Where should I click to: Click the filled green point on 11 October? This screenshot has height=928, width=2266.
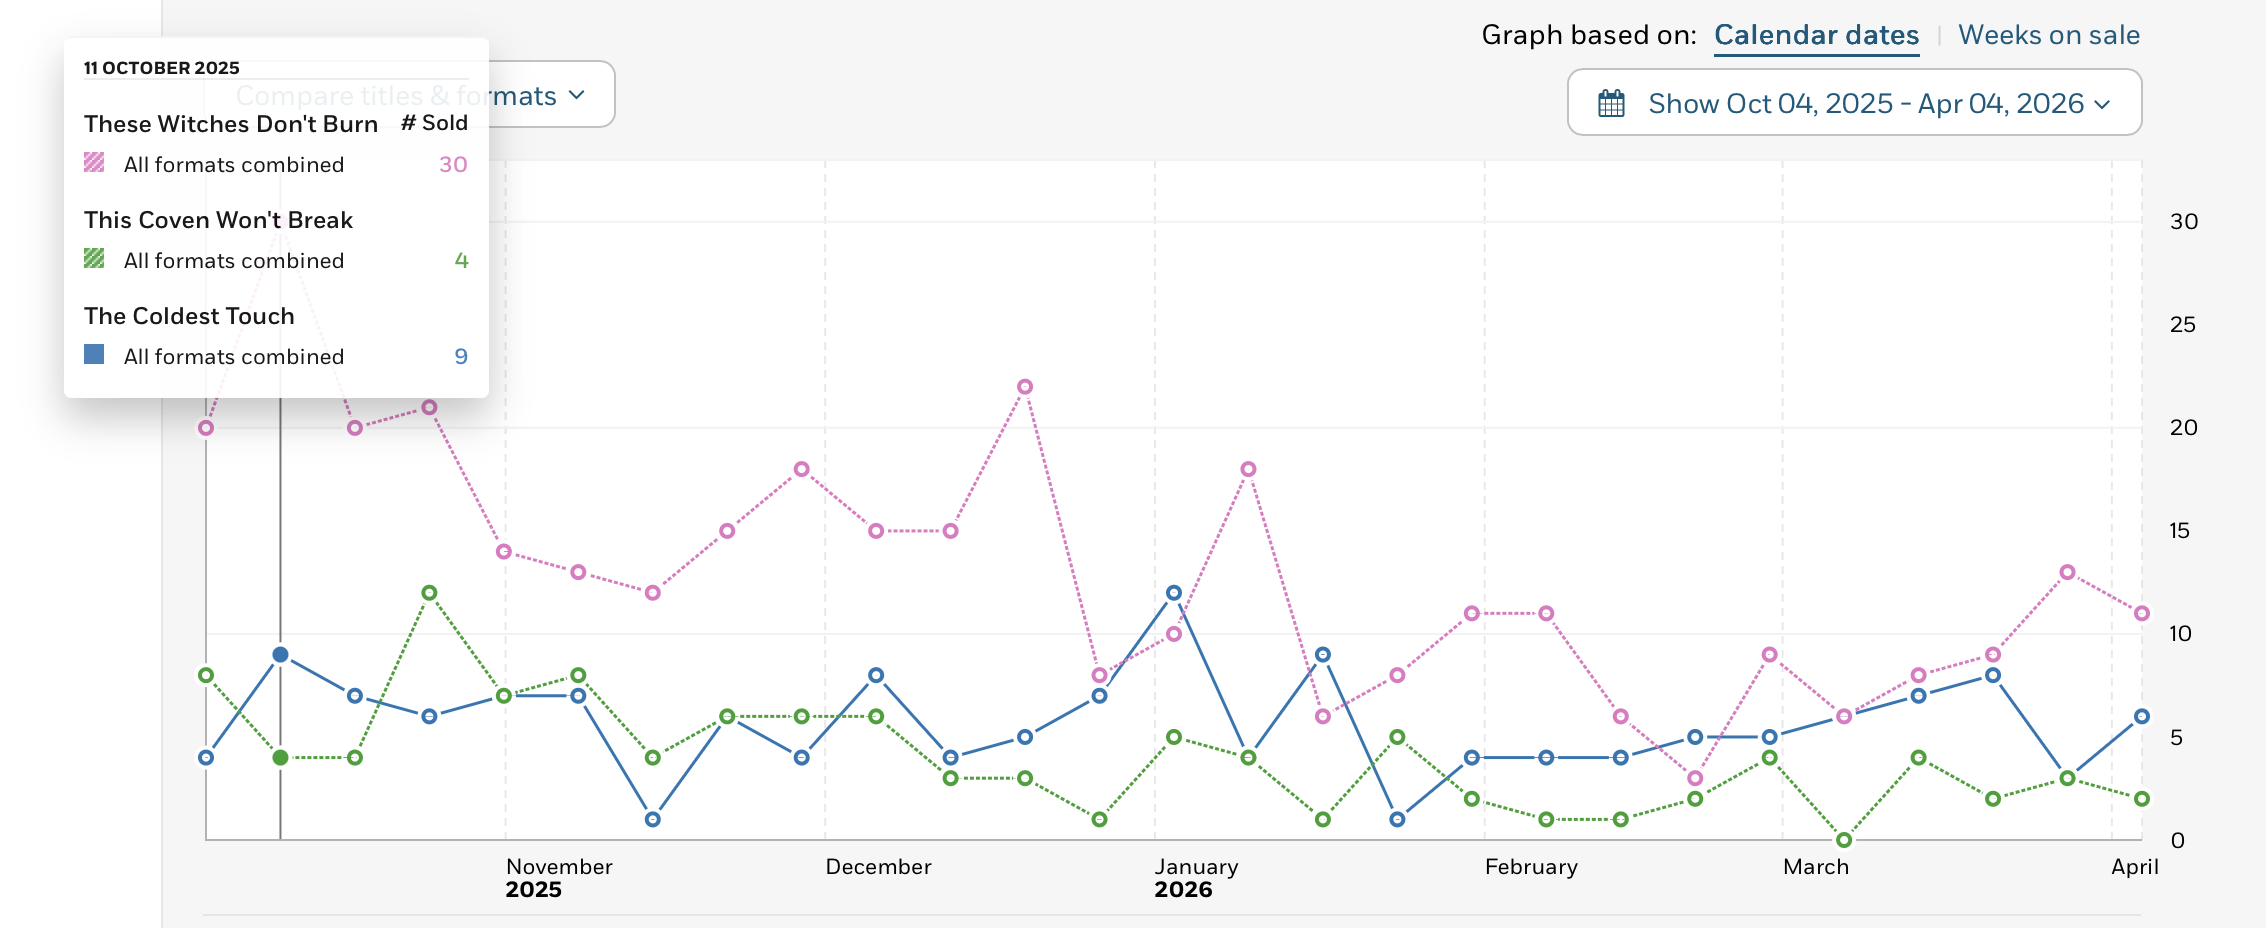281,758
